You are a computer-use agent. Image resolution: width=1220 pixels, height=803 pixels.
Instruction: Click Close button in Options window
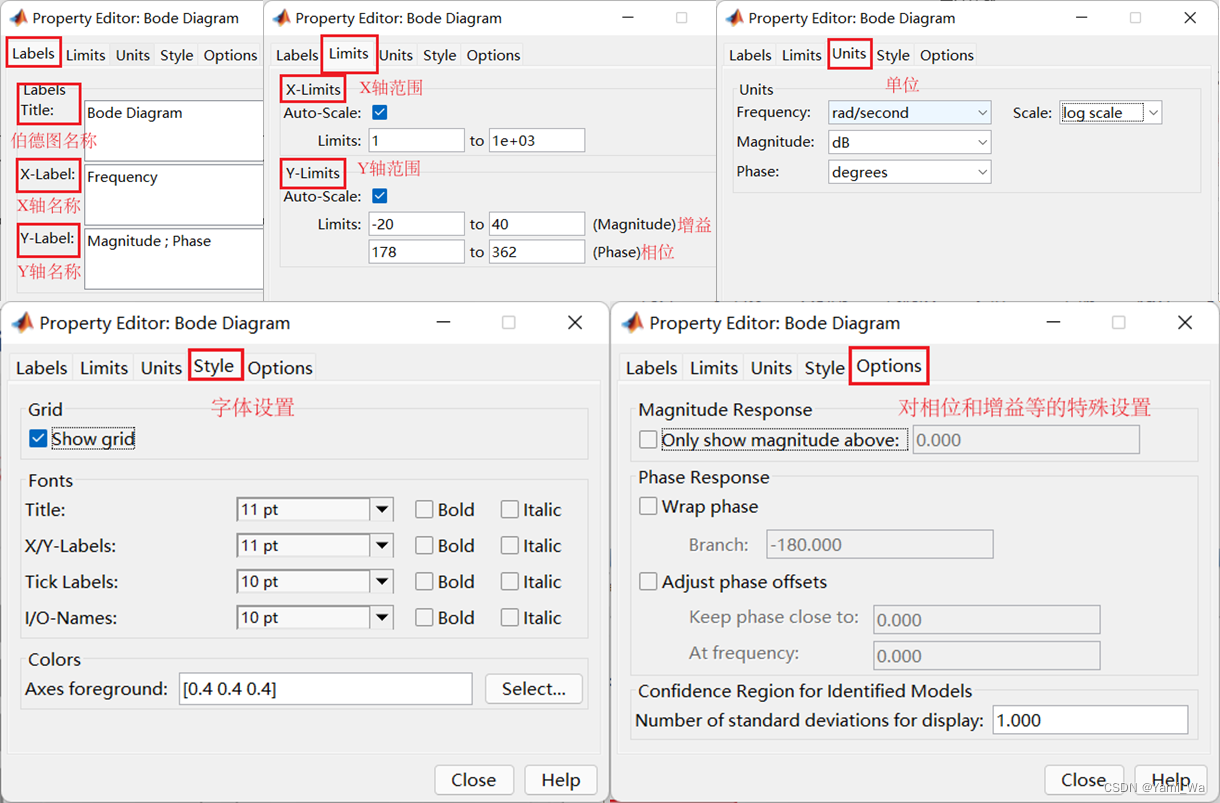coord(1084,780)
